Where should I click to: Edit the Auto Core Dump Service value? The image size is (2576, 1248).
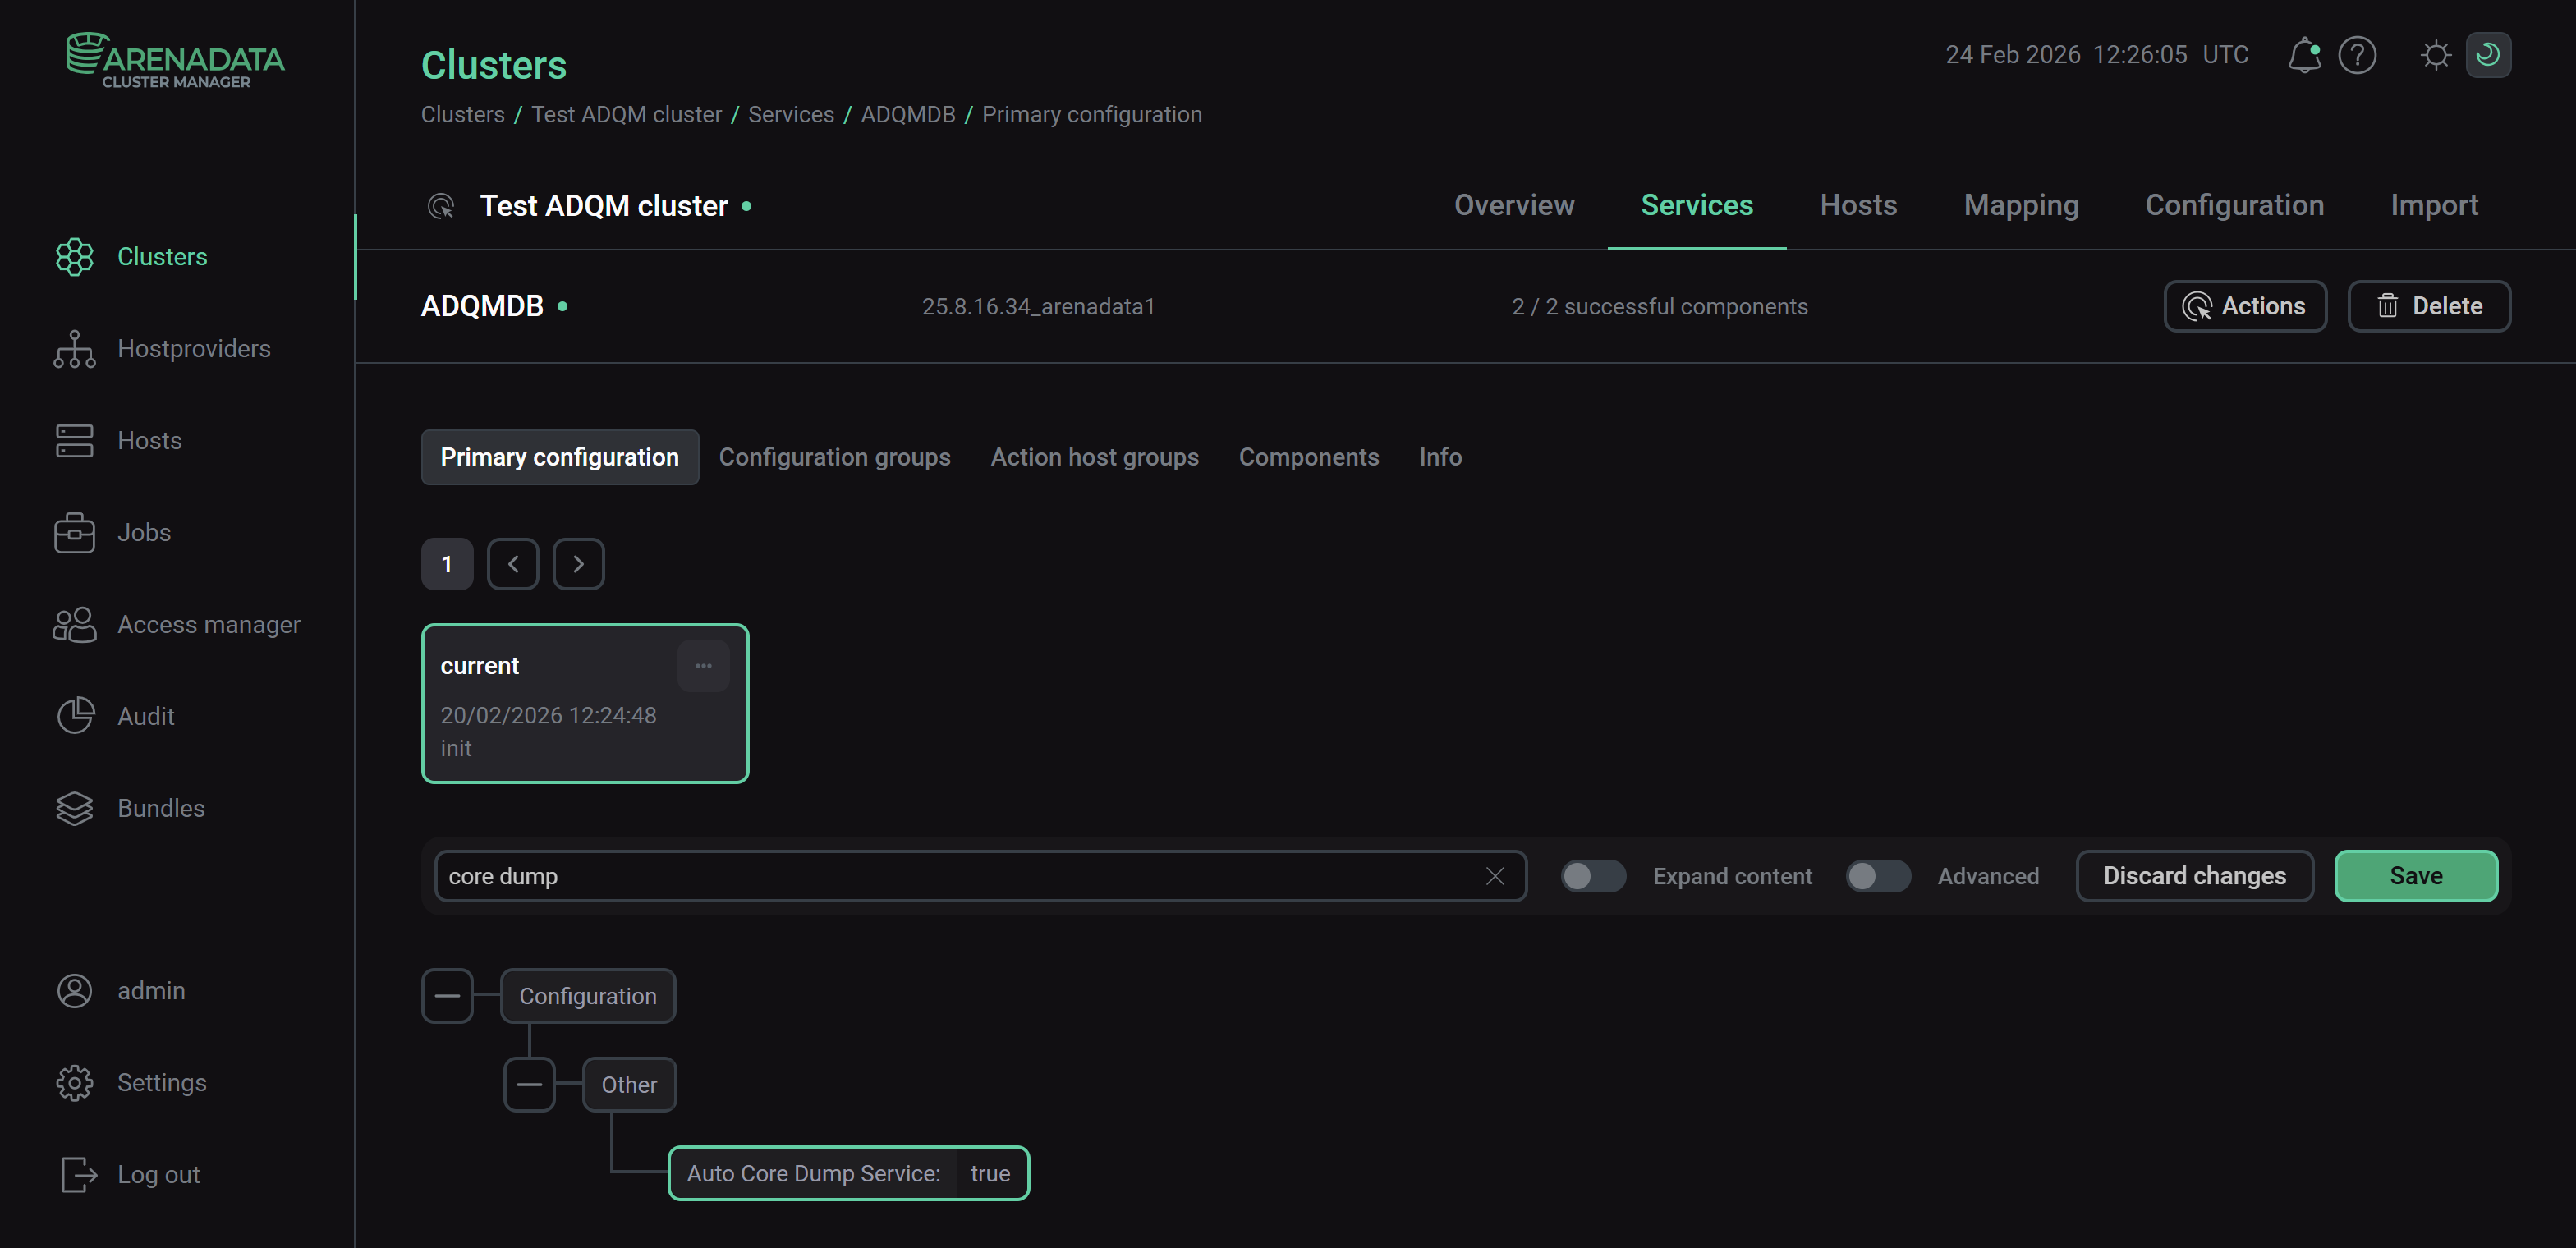click(989, 1173)
